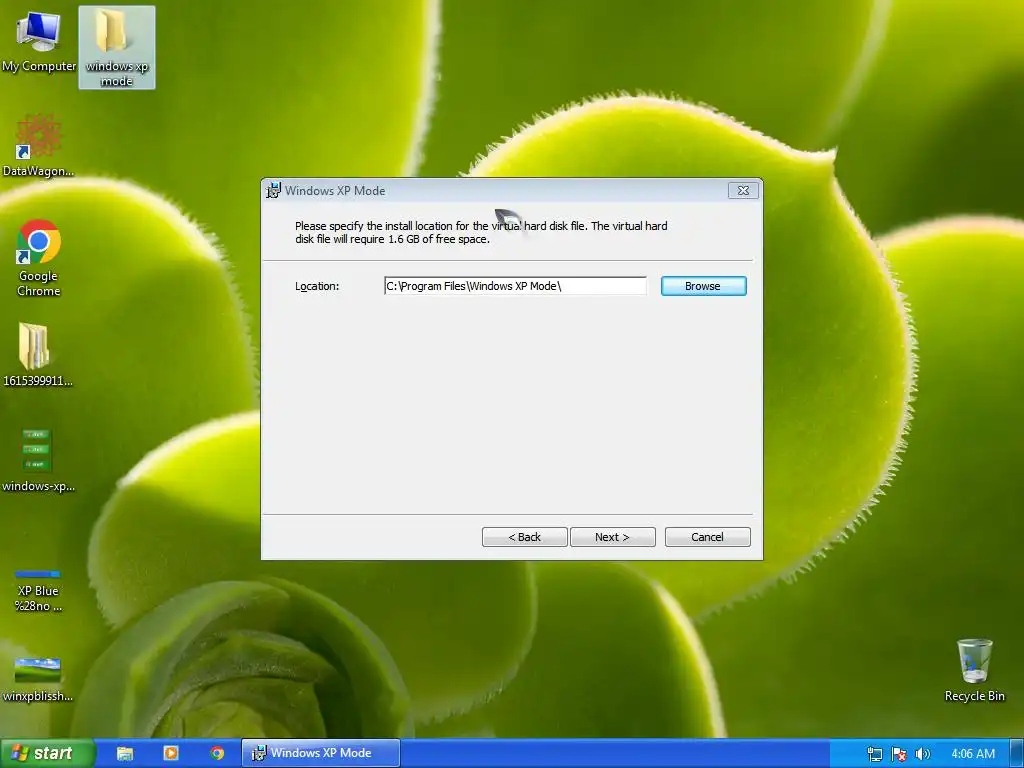Click the Browse button

pyautogui.click(x=703, y=286)
